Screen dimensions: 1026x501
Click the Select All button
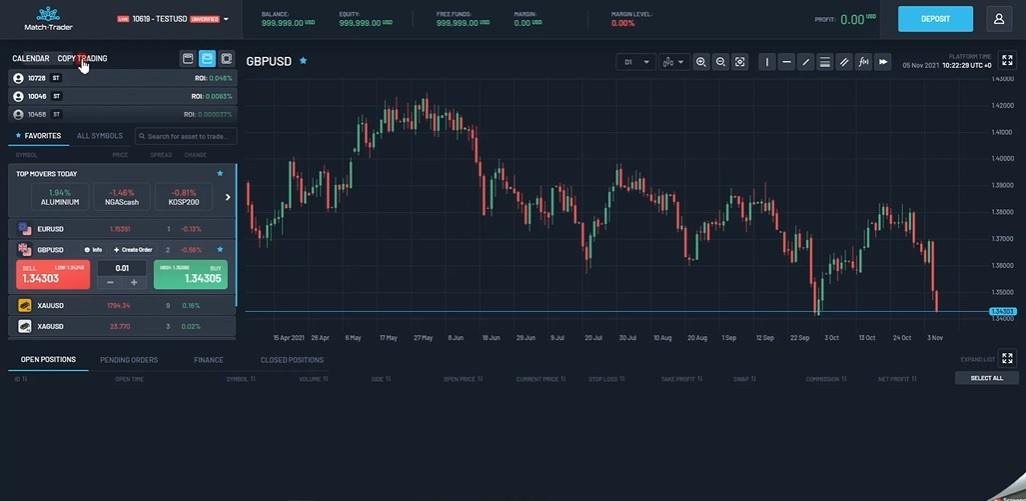click(x=987, y=378)
